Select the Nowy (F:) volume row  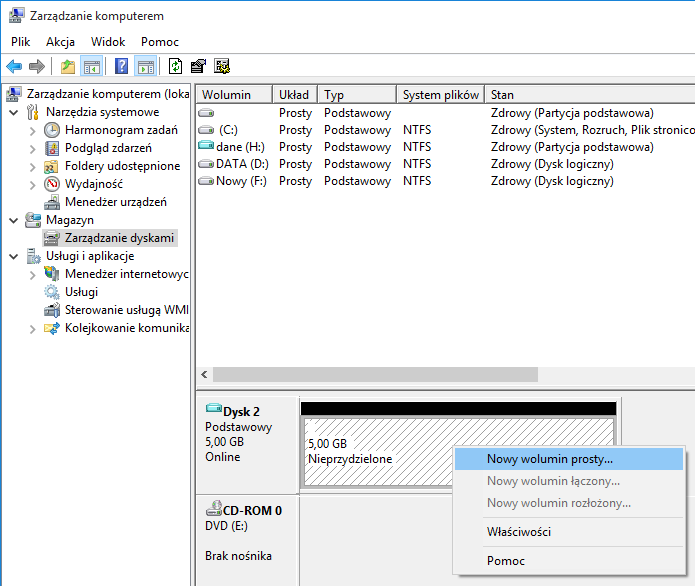coord(445,181)
